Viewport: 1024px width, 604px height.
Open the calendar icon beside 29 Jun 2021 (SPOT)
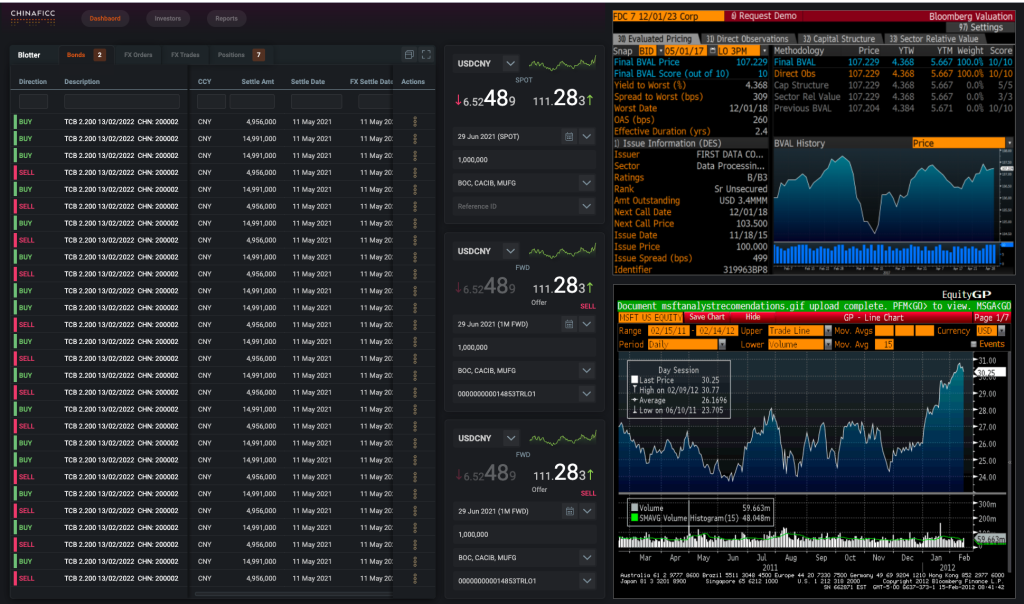(x=569, y=136)
